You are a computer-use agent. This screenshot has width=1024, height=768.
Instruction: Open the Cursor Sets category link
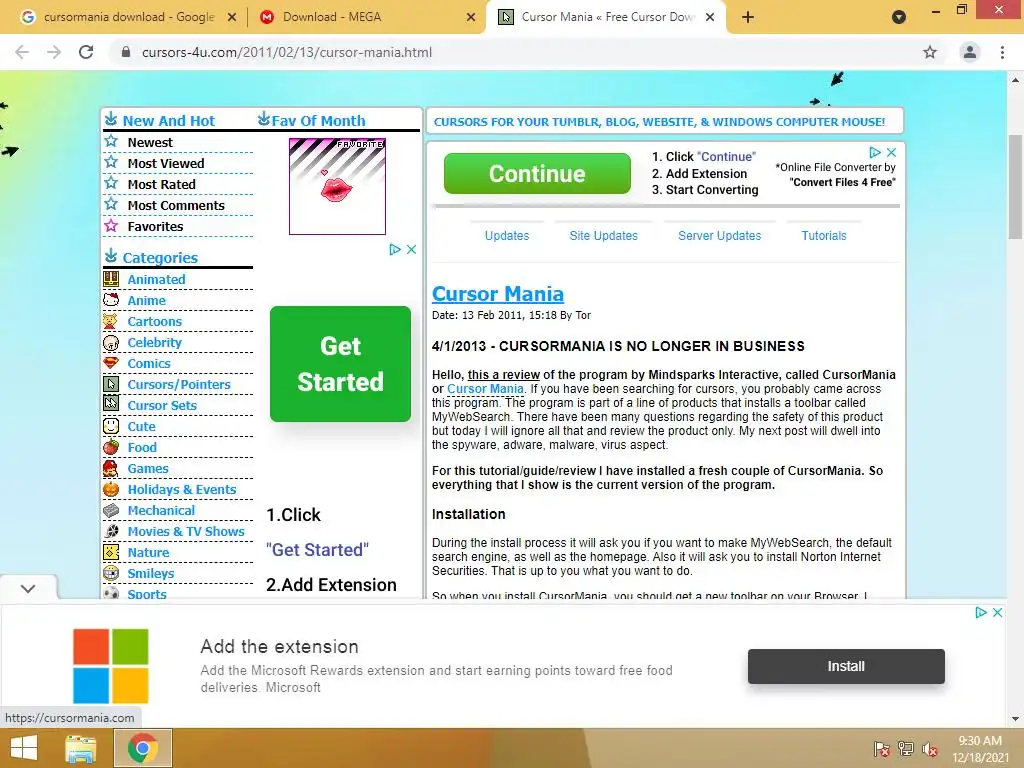point(162,405)
